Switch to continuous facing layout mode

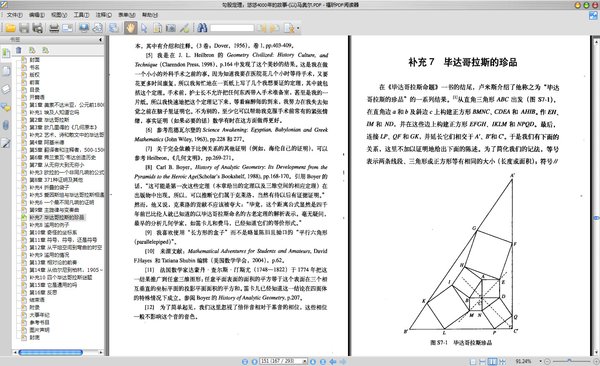click(x=502, y=361)
